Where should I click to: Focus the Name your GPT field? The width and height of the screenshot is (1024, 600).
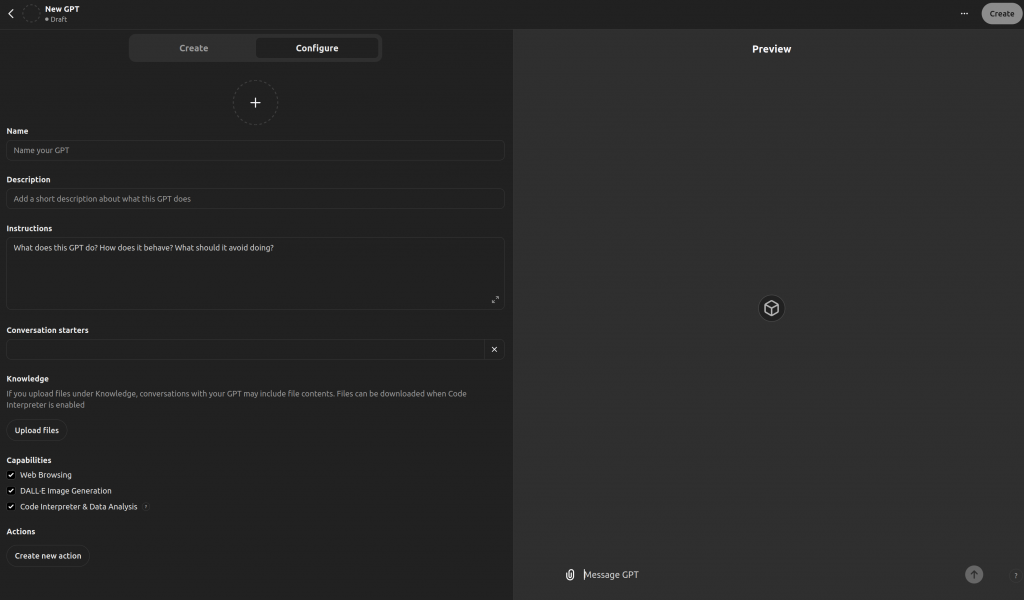255,150
